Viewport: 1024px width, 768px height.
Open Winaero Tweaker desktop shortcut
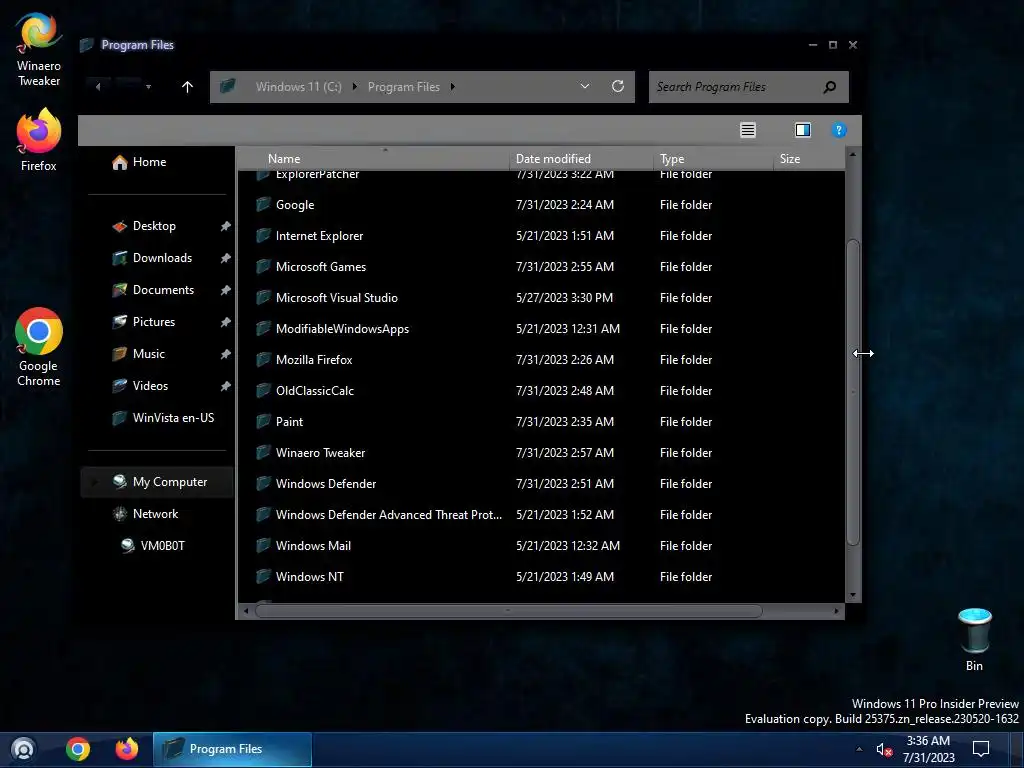point(39,49)
